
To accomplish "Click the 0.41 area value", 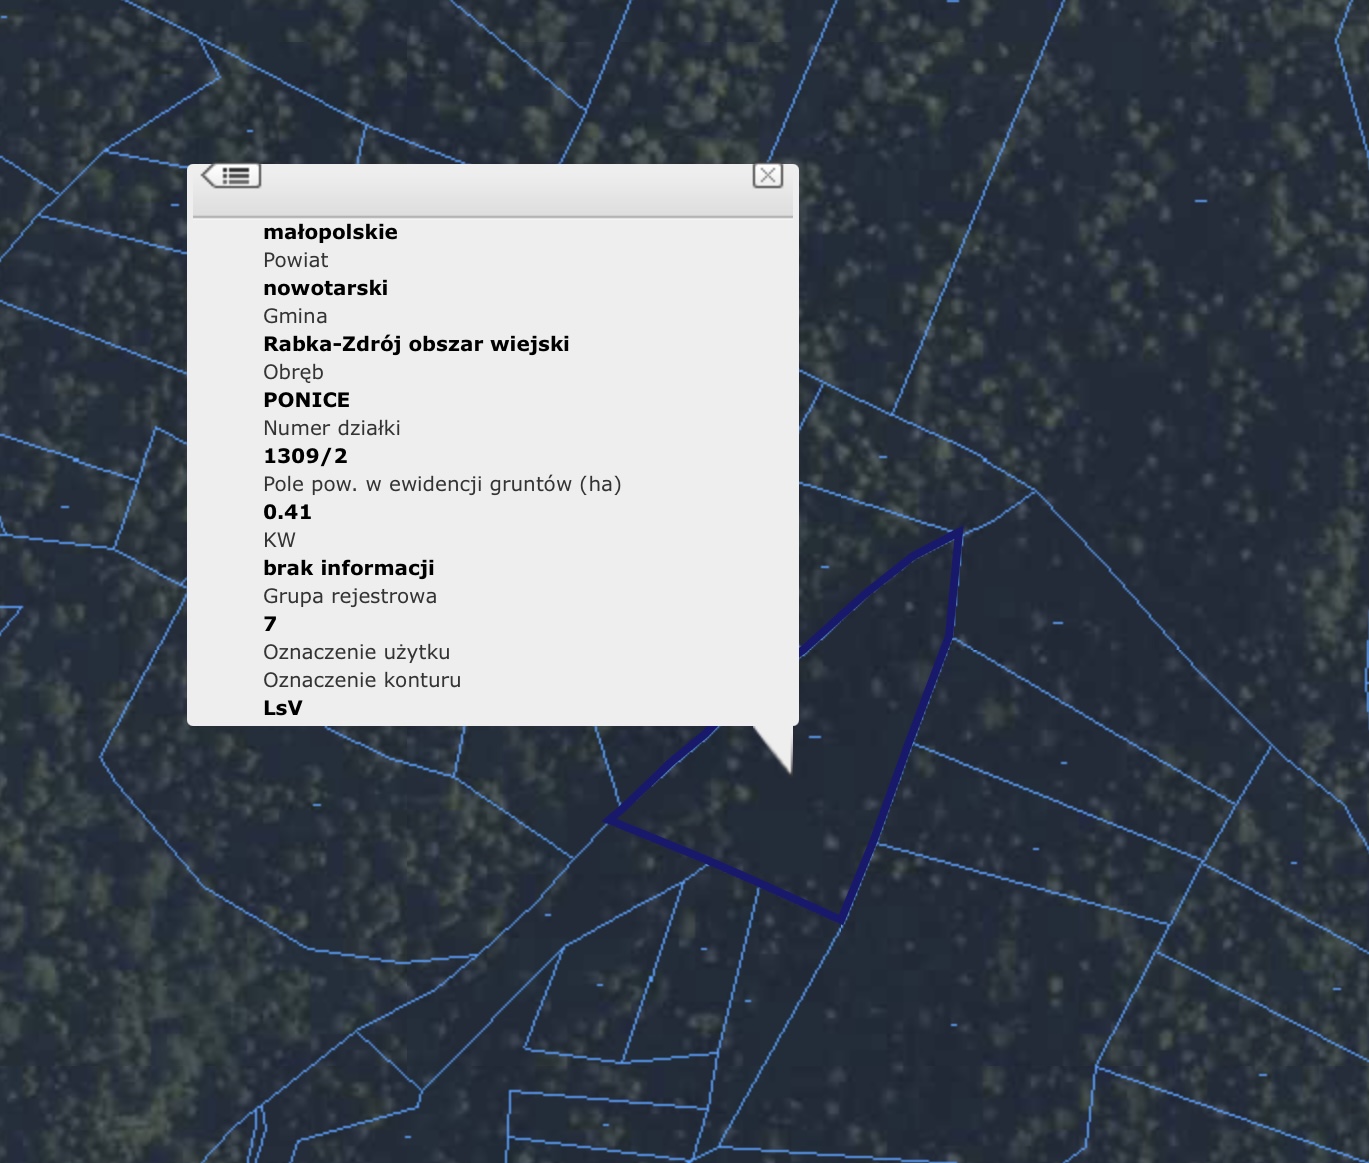I will click(287, 512).
